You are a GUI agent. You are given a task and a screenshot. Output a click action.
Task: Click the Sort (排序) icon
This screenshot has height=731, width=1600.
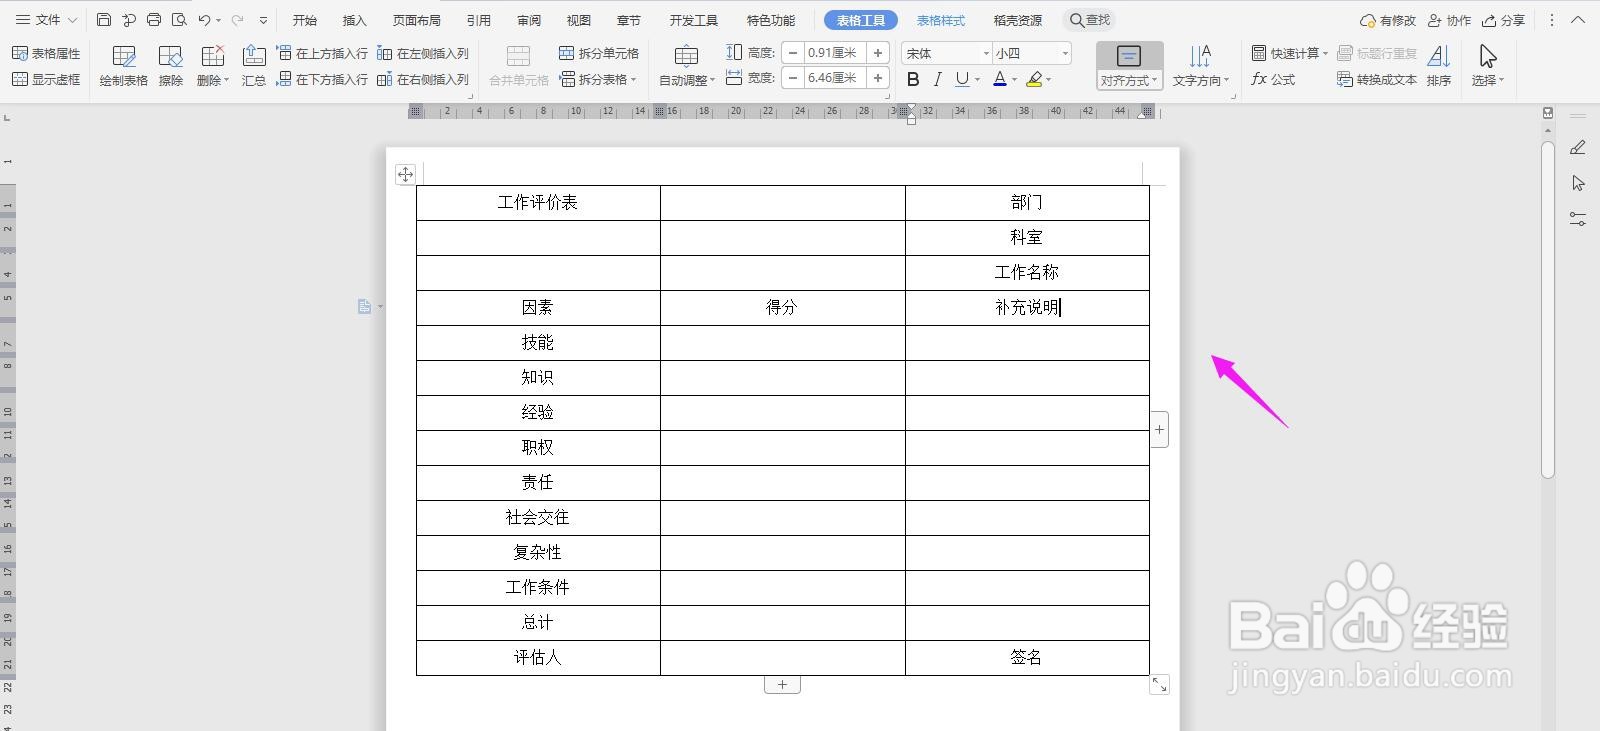(1439, 66)
